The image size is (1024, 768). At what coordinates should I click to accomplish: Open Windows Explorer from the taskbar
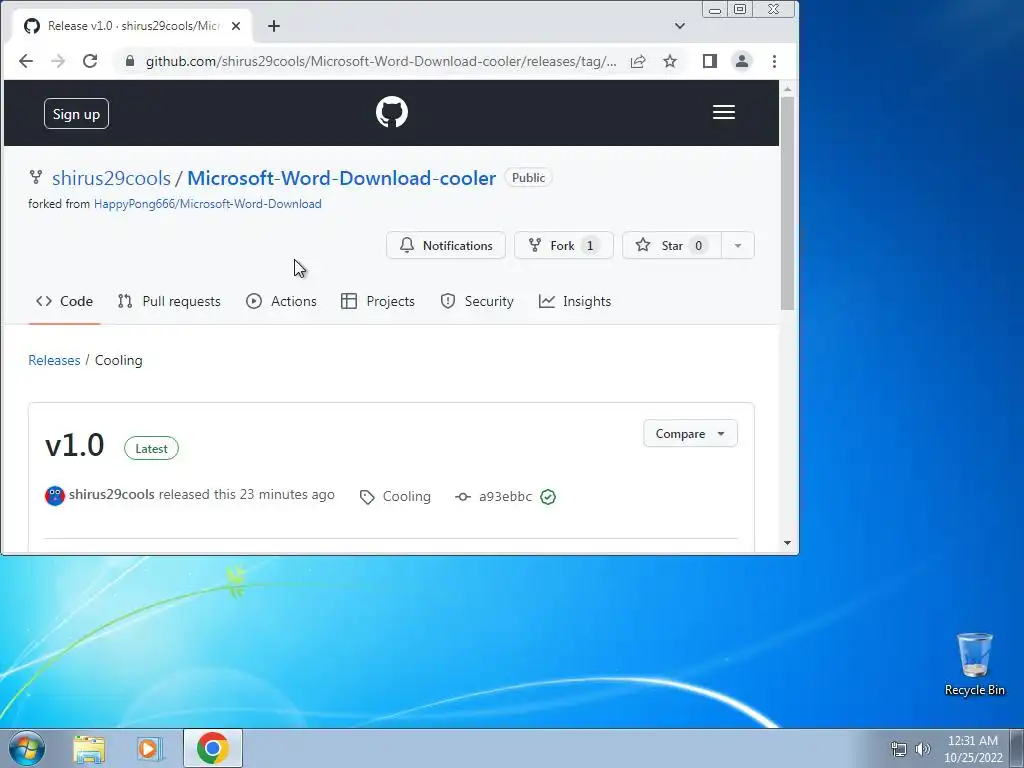[x=89, y=749]
